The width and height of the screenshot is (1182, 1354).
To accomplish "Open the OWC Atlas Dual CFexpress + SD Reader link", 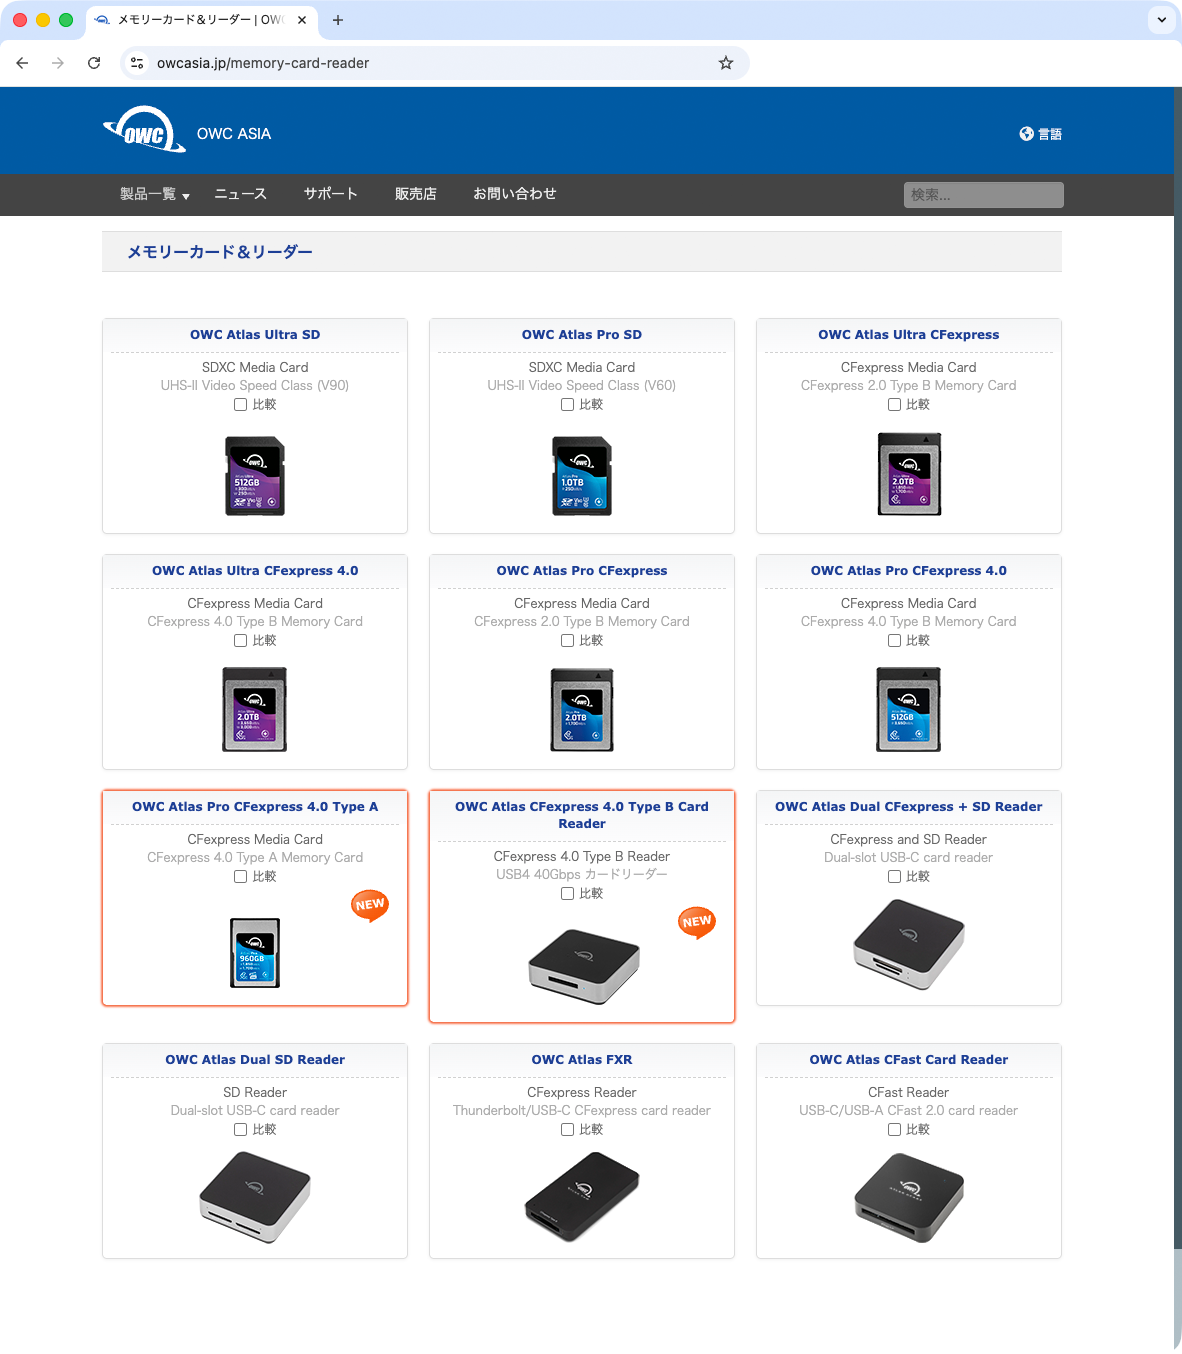I will tap(908, 806).
